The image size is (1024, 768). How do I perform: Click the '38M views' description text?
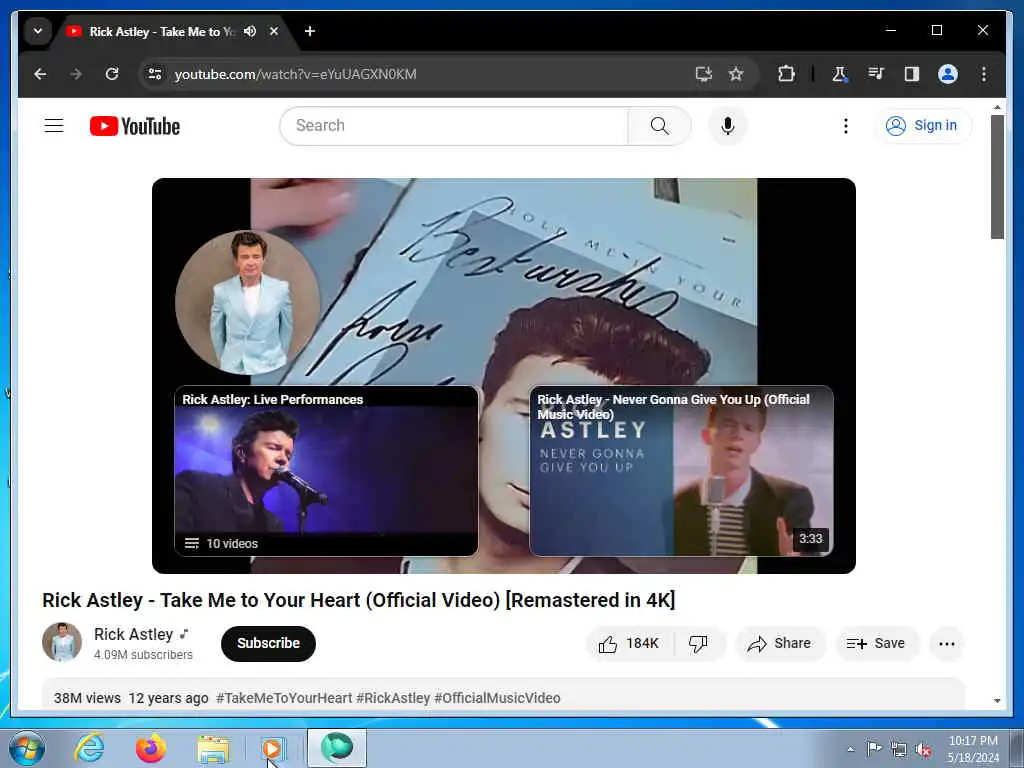click(87, 698)
